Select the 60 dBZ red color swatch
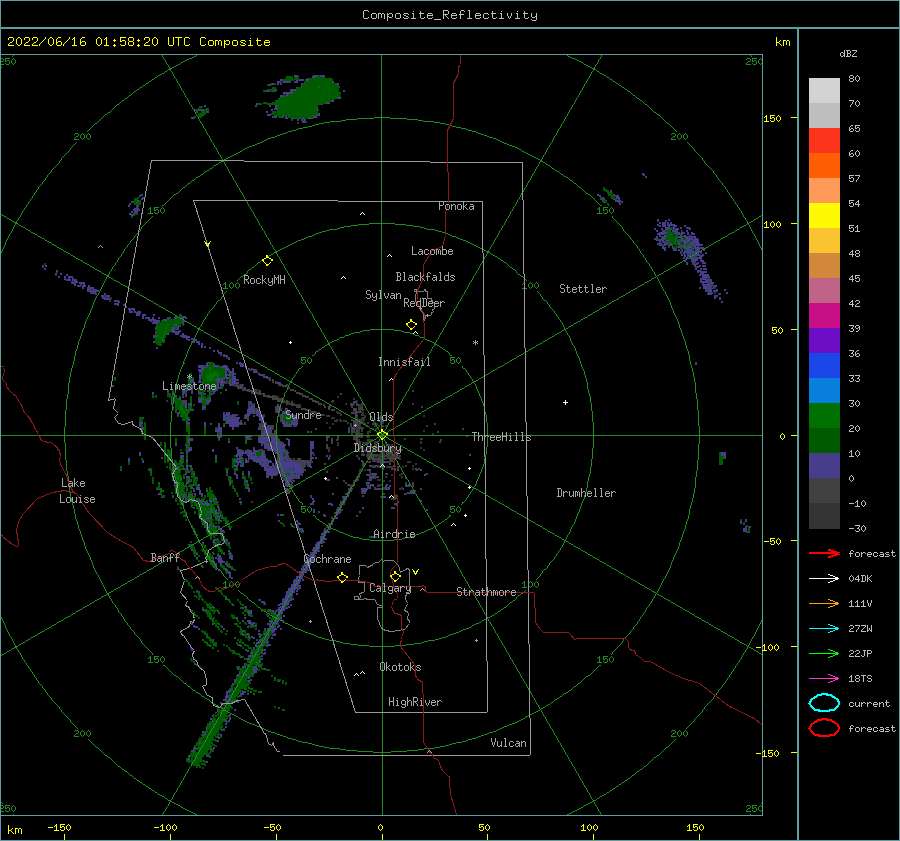The width and height of the screenshot is (900, 841). [x=824, y=141]
